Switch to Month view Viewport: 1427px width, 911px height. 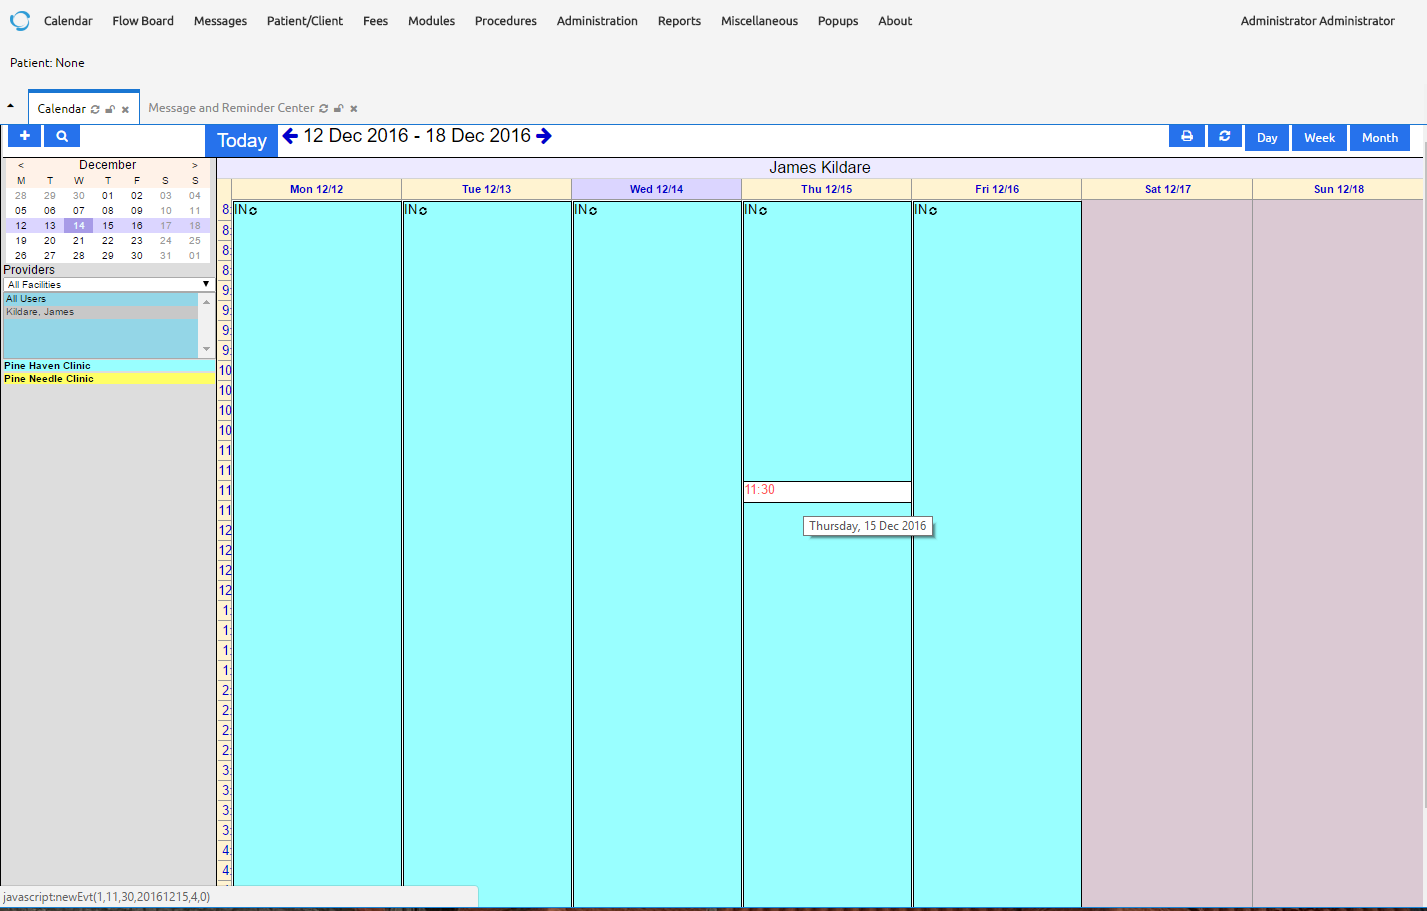[1379, 138]
